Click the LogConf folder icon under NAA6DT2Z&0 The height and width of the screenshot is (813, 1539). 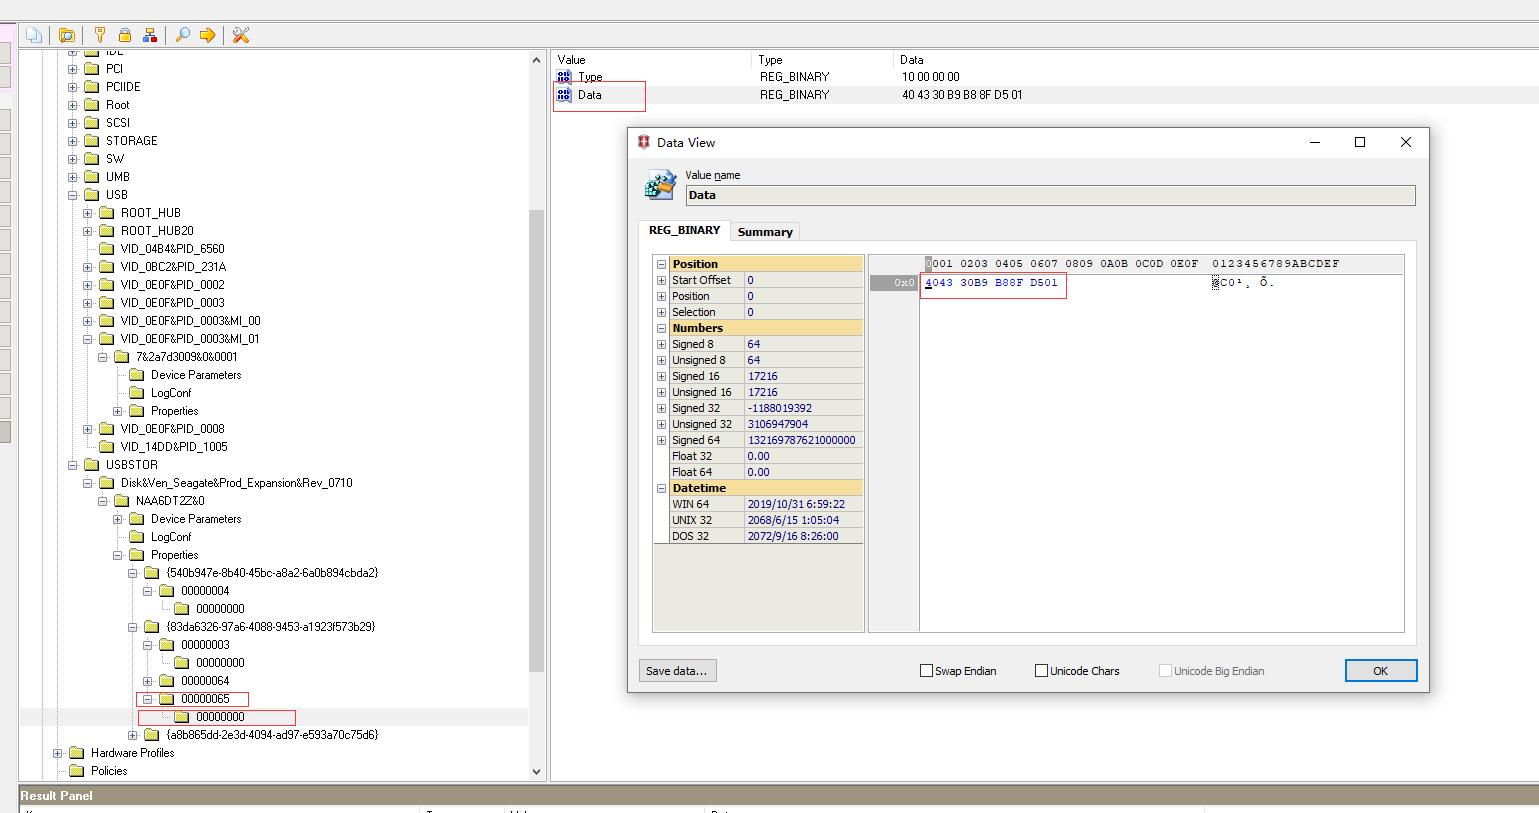pyautogui.click(x=137, y=537)
